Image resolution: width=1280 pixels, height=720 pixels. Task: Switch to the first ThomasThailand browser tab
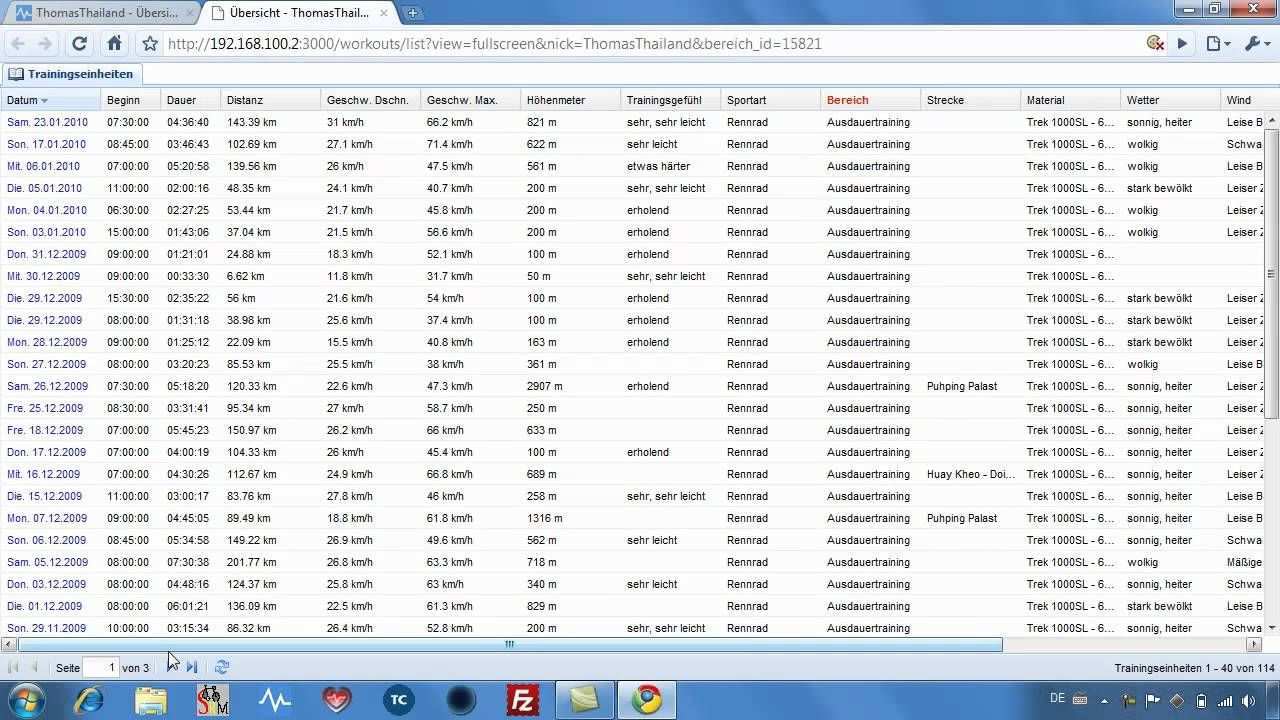coord(100,13)
